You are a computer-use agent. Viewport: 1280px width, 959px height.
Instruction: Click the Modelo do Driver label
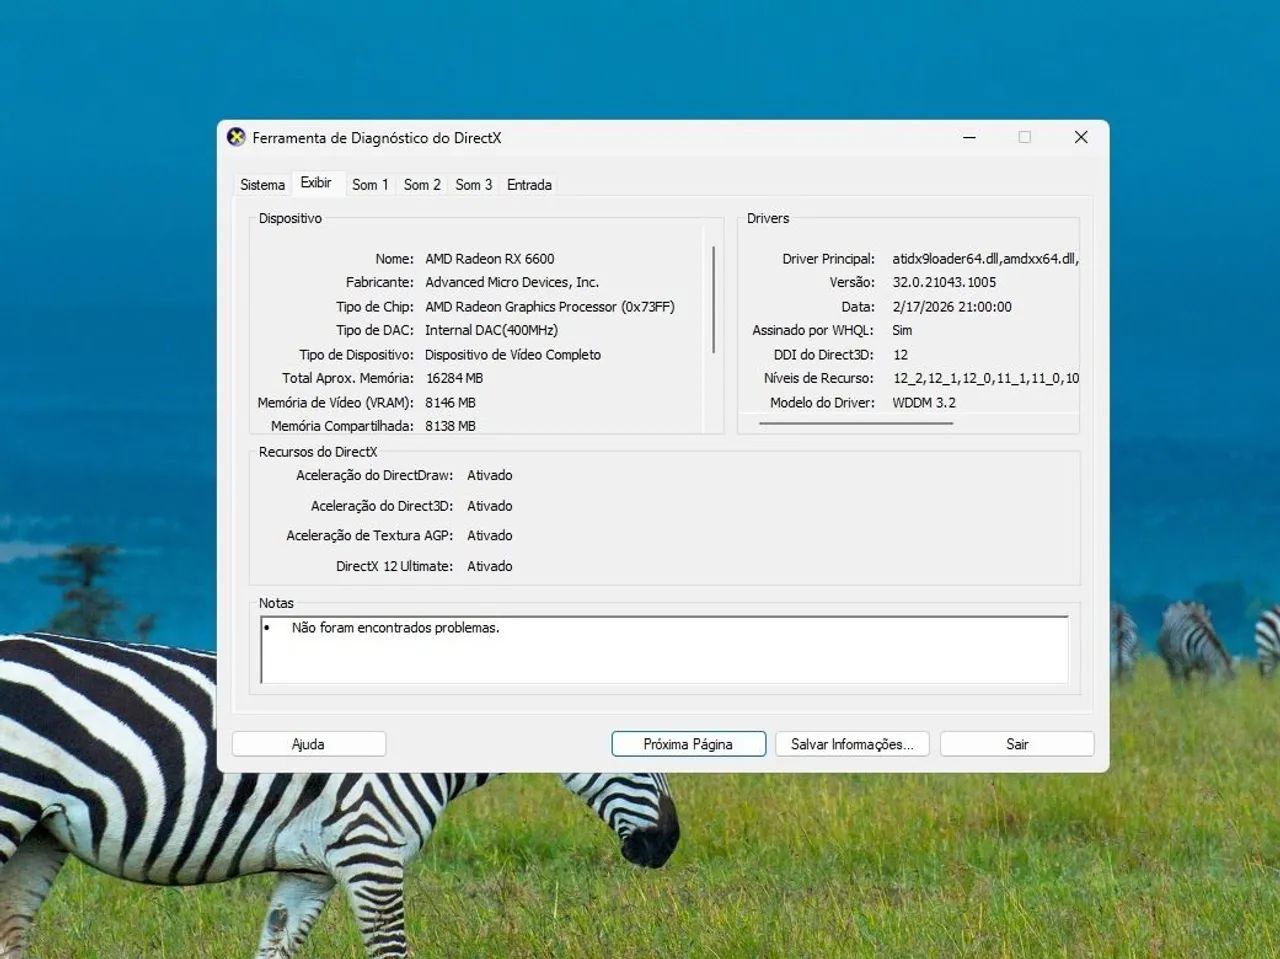[x=822, y=403]
